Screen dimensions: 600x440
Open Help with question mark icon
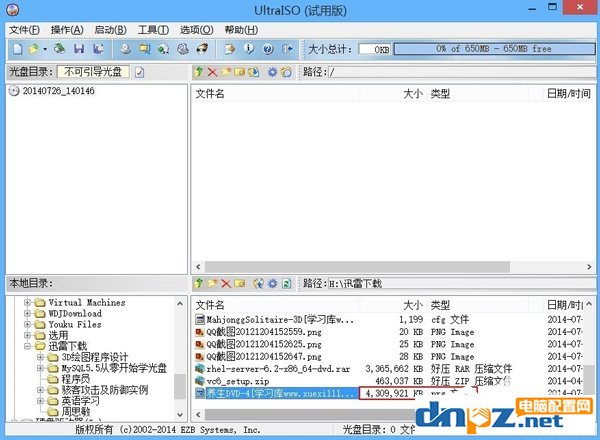click(268, 49)
